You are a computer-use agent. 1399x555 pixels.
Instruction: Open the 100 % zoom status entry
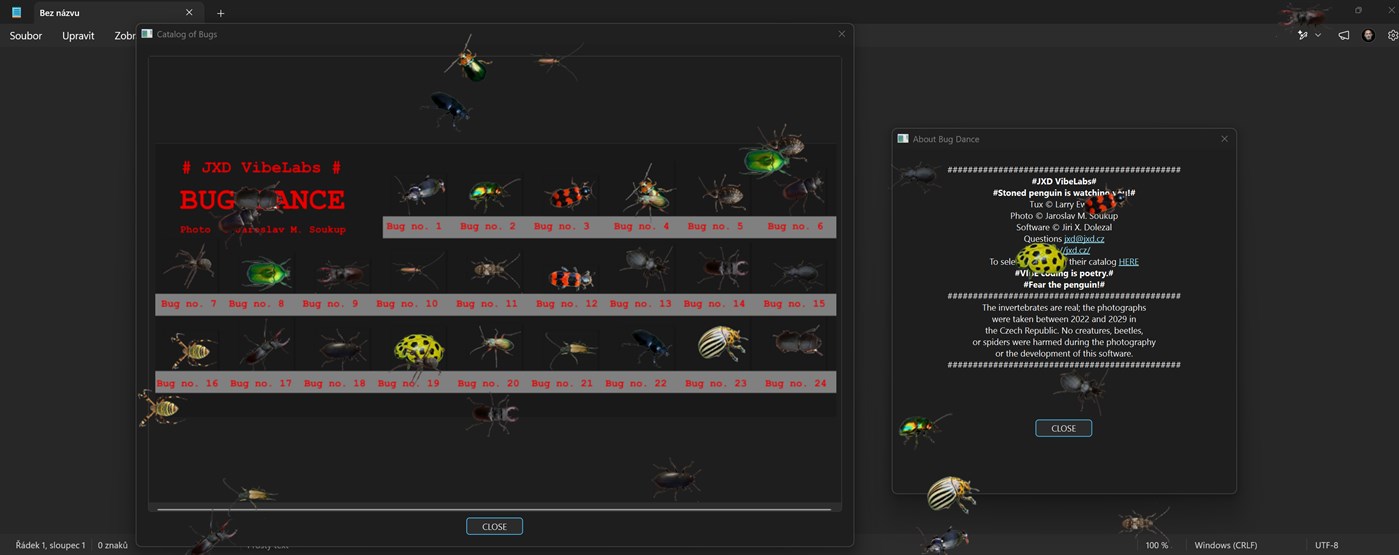1157,545
